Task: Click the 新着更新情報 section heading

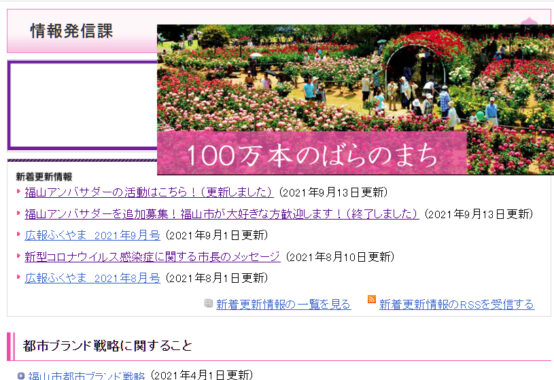Action: (x=44, y=177)
